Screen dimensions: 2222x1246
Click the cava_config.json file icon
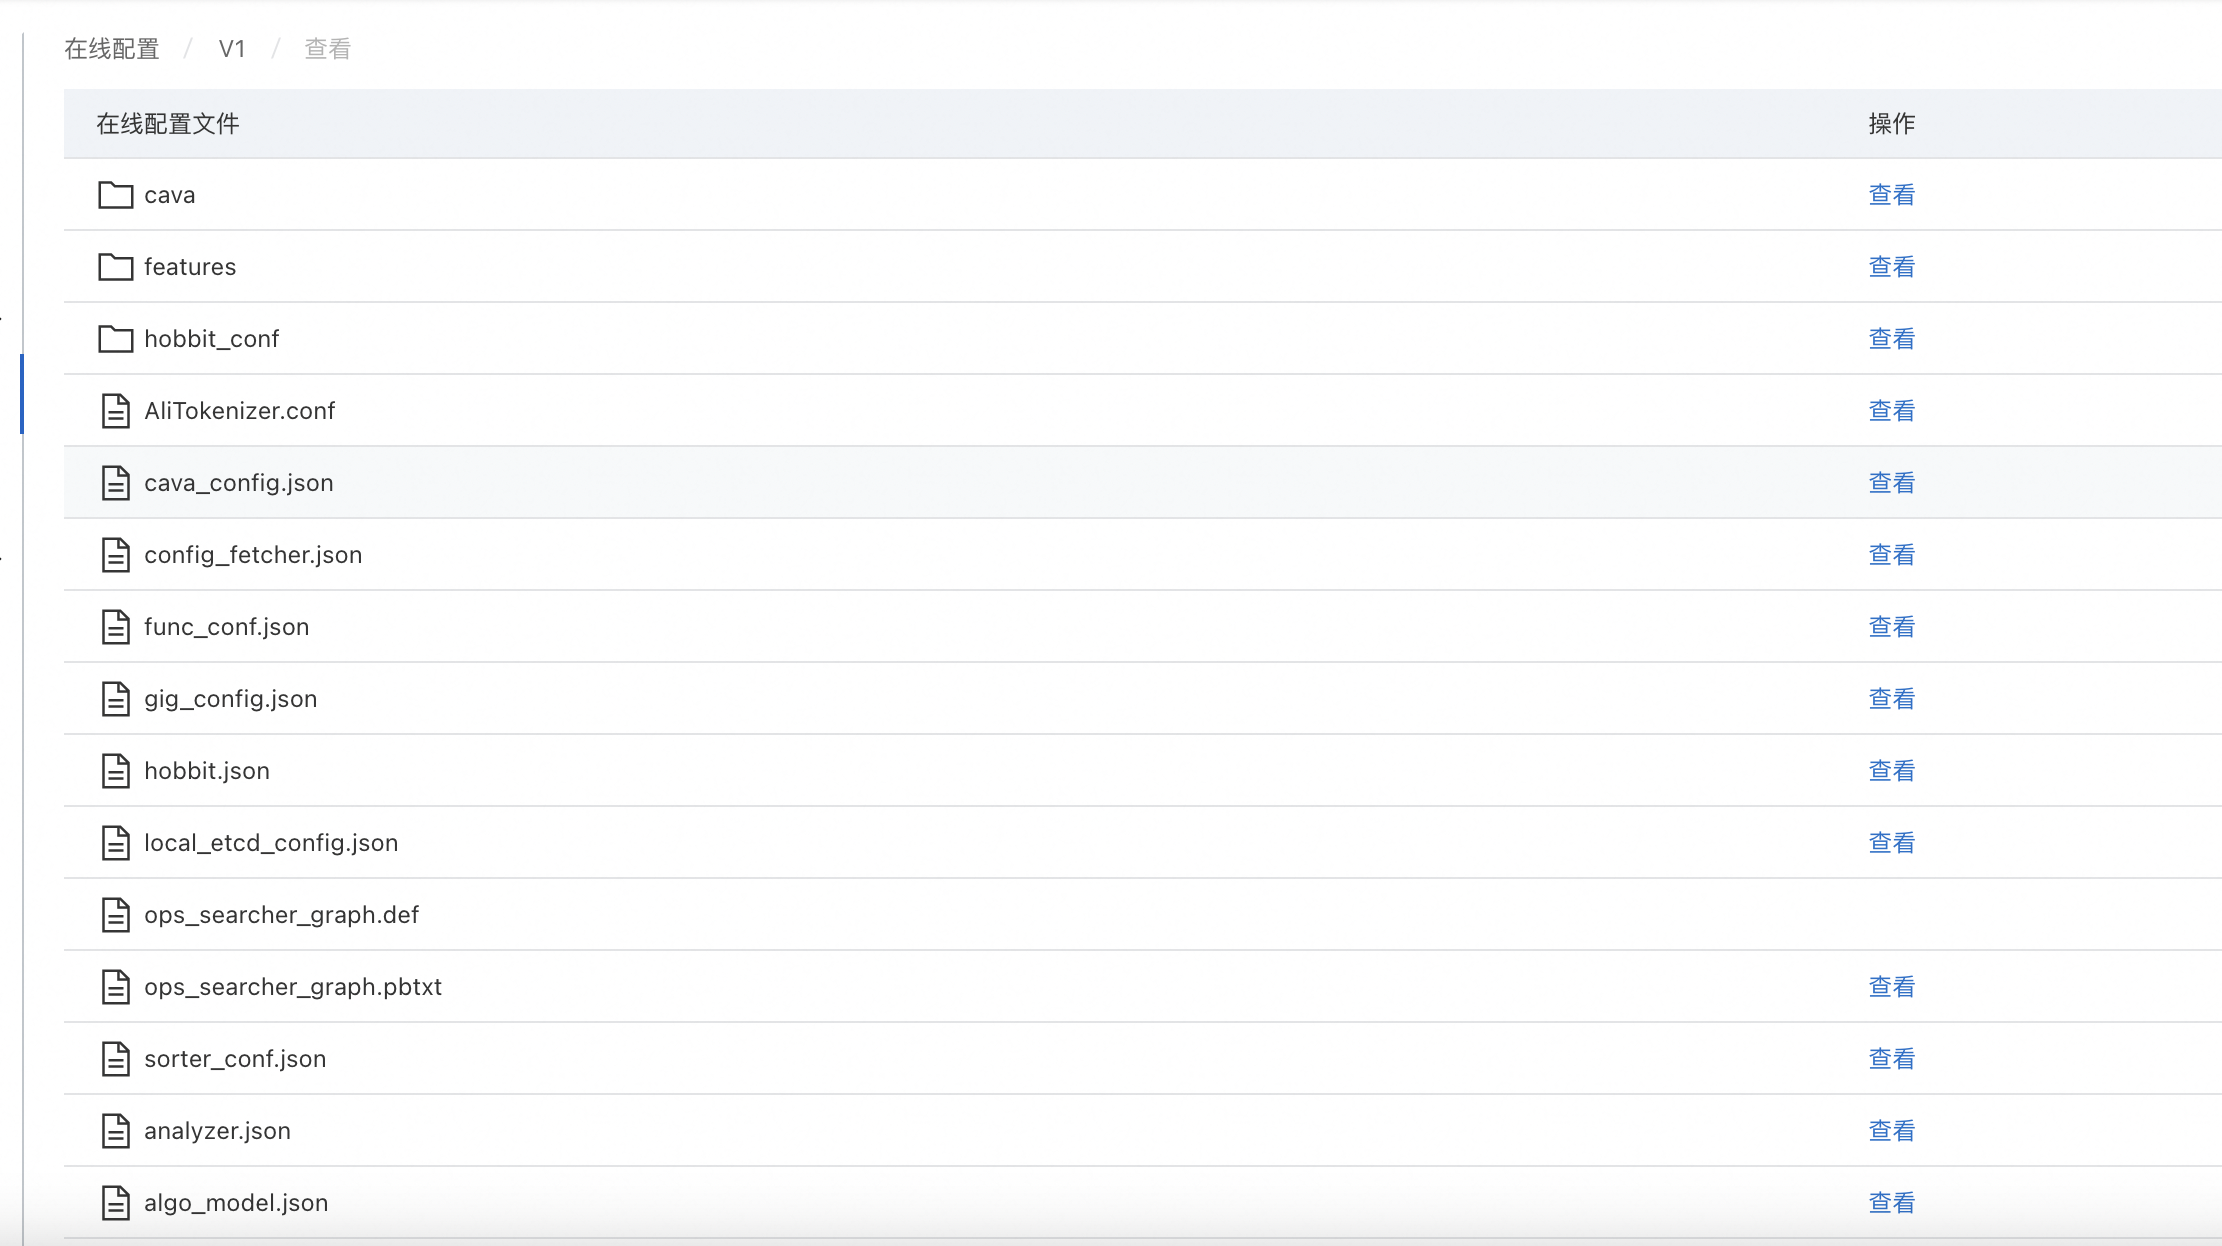pyautogui.click(x=116, y=483)
